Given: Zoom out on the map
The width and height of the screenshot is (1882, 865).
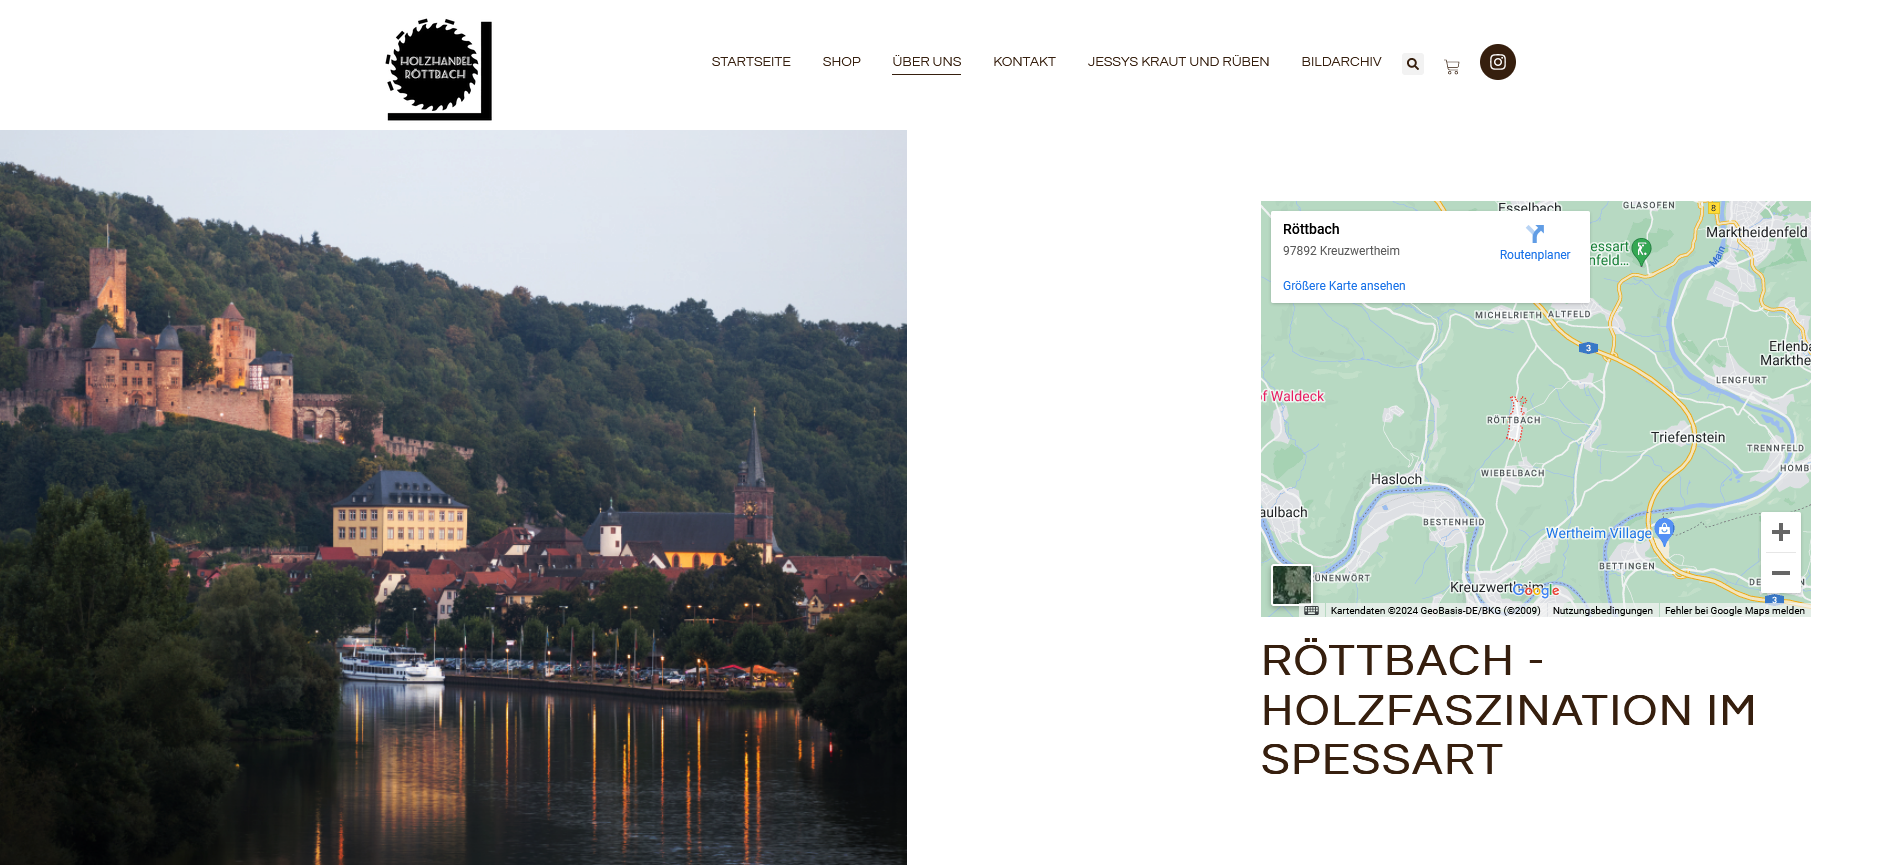Looking at the screenshot, I should [1780, 573].
